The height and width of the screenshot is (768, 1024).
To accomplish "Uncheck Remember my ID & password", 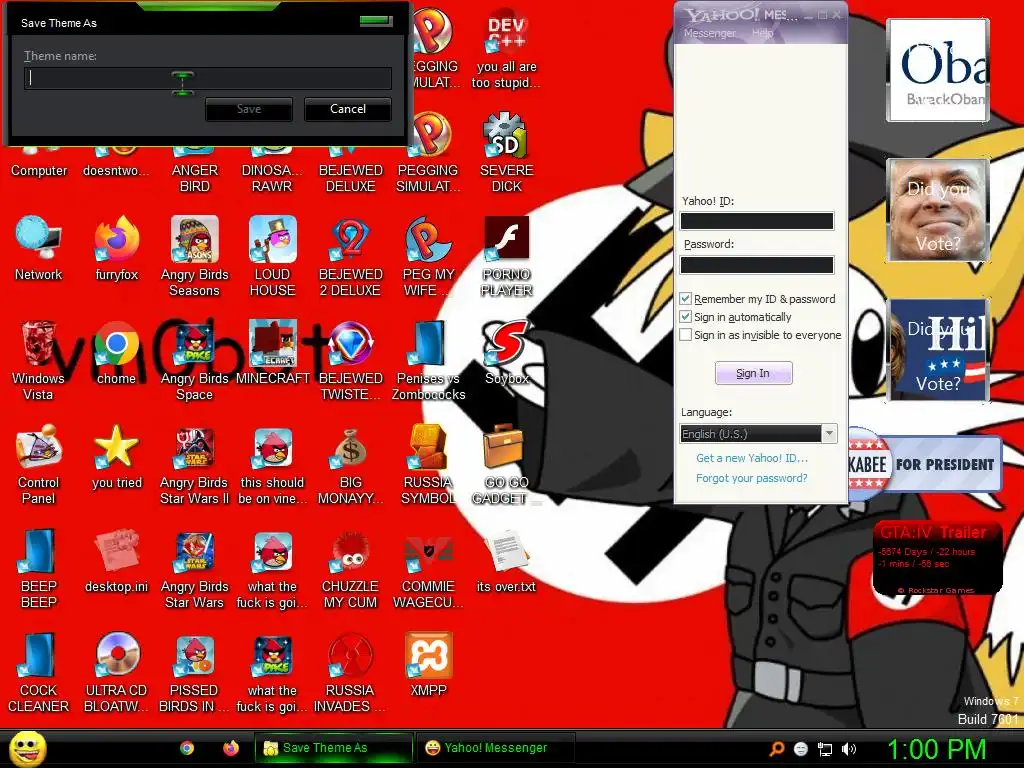I will pos(685,298).
